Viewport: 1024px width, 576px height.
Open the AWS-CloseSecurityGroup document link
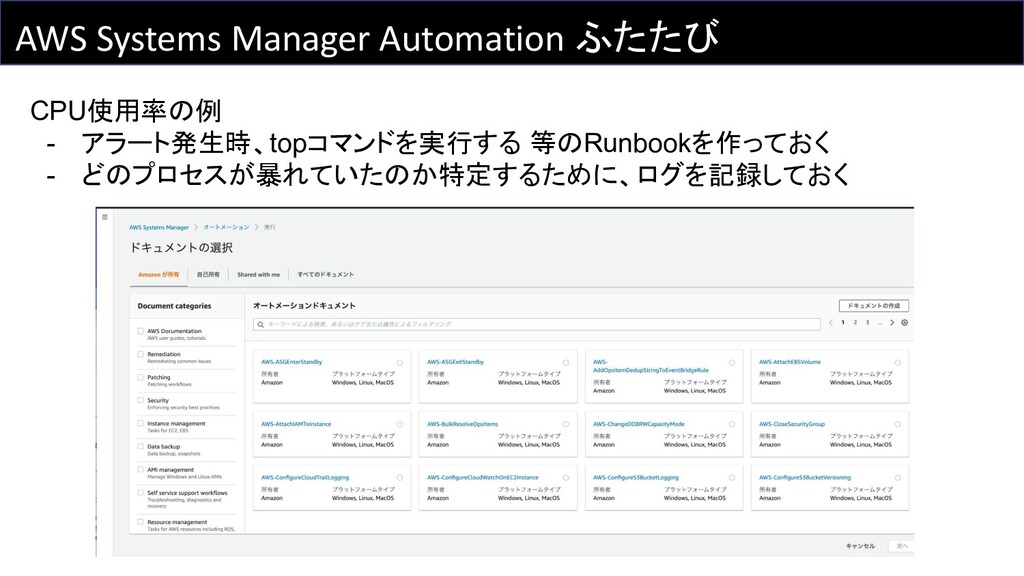coord(792,424)
